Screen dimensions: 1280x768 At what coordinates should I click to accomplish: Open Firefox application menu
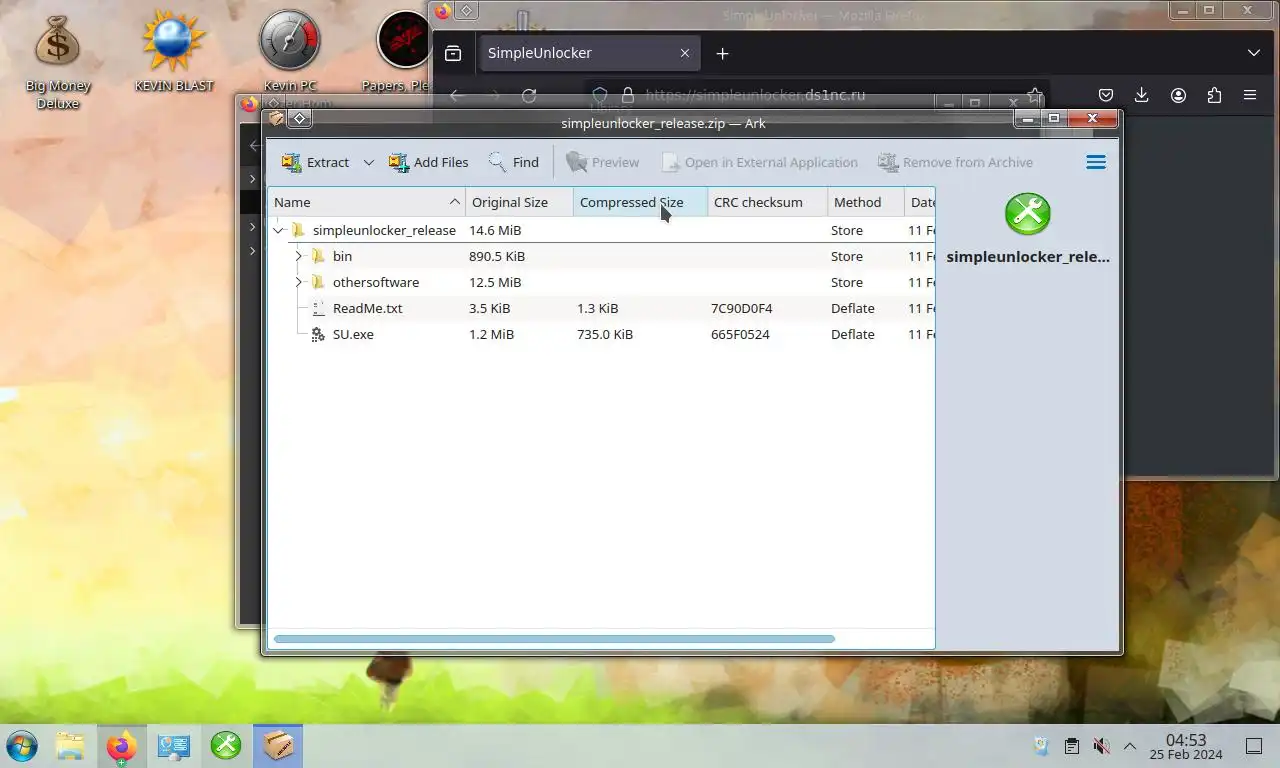pos(1250,95)
